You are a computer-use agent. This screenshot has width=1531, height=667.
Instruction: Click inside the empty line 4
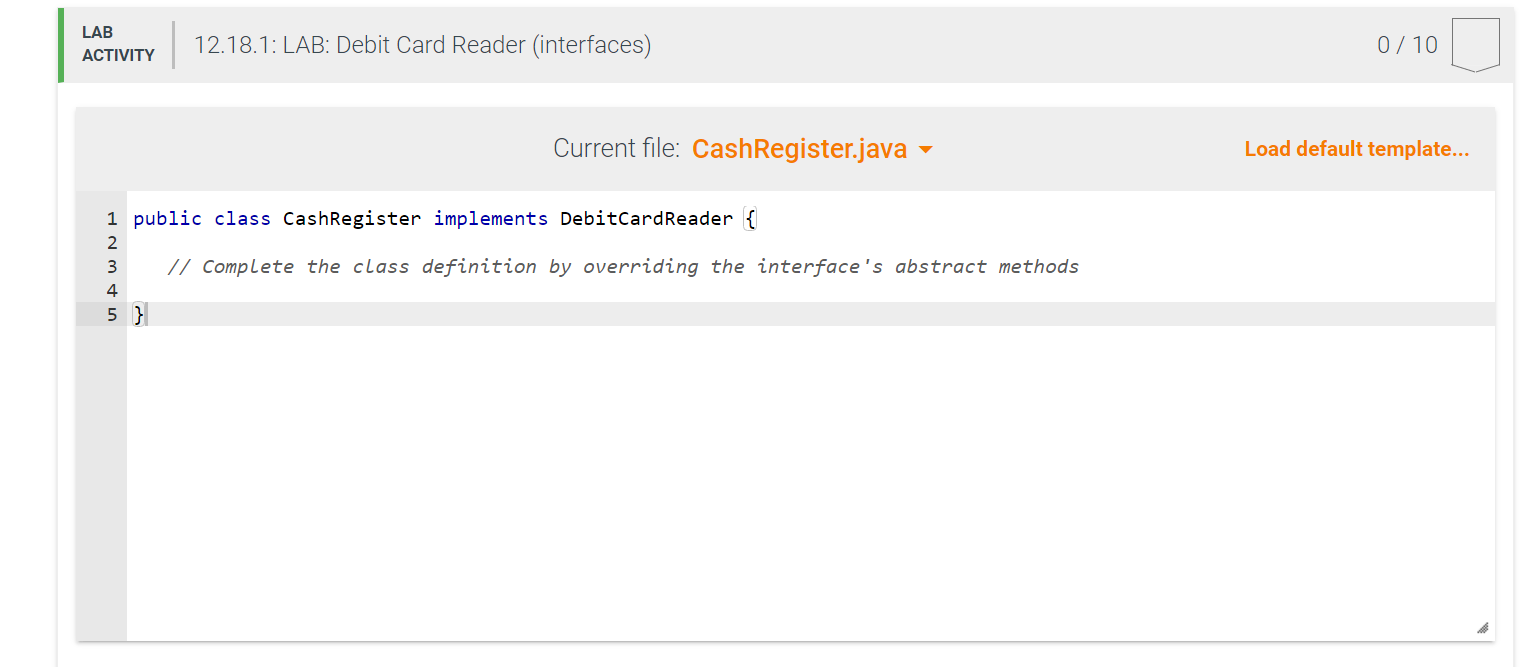pyautogui.click(x=400, y=290)
